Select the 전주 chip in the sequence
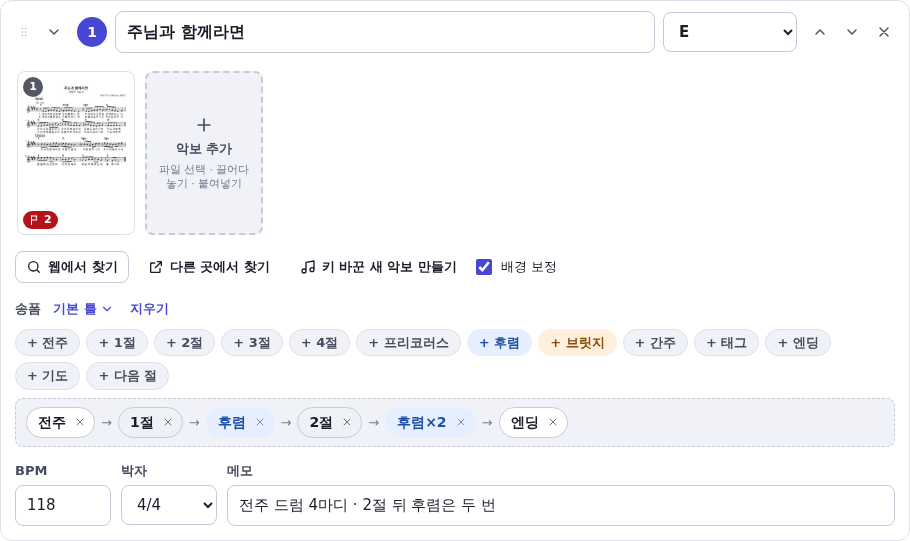 52,422
